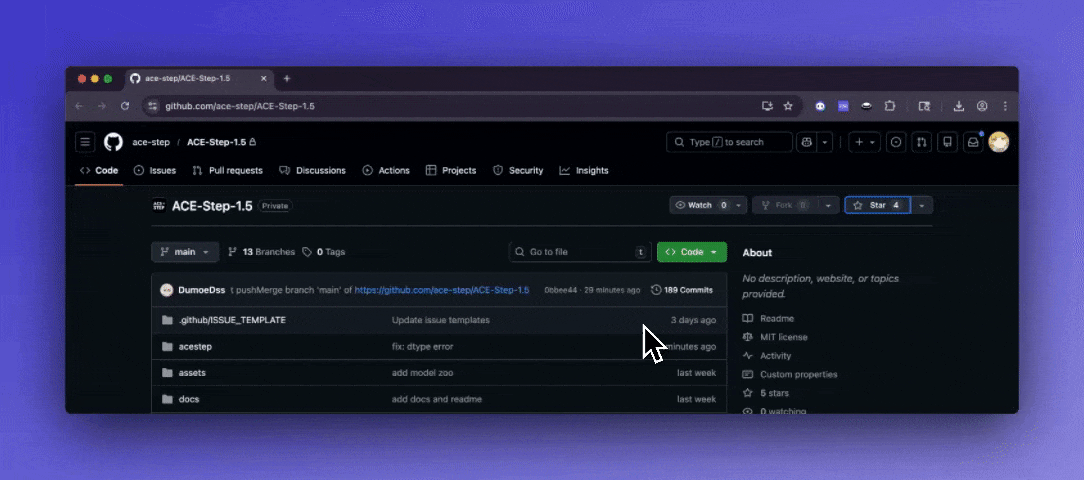Open the panda-face browser extension icon
1084x480 pixels.
coord(820,107)
